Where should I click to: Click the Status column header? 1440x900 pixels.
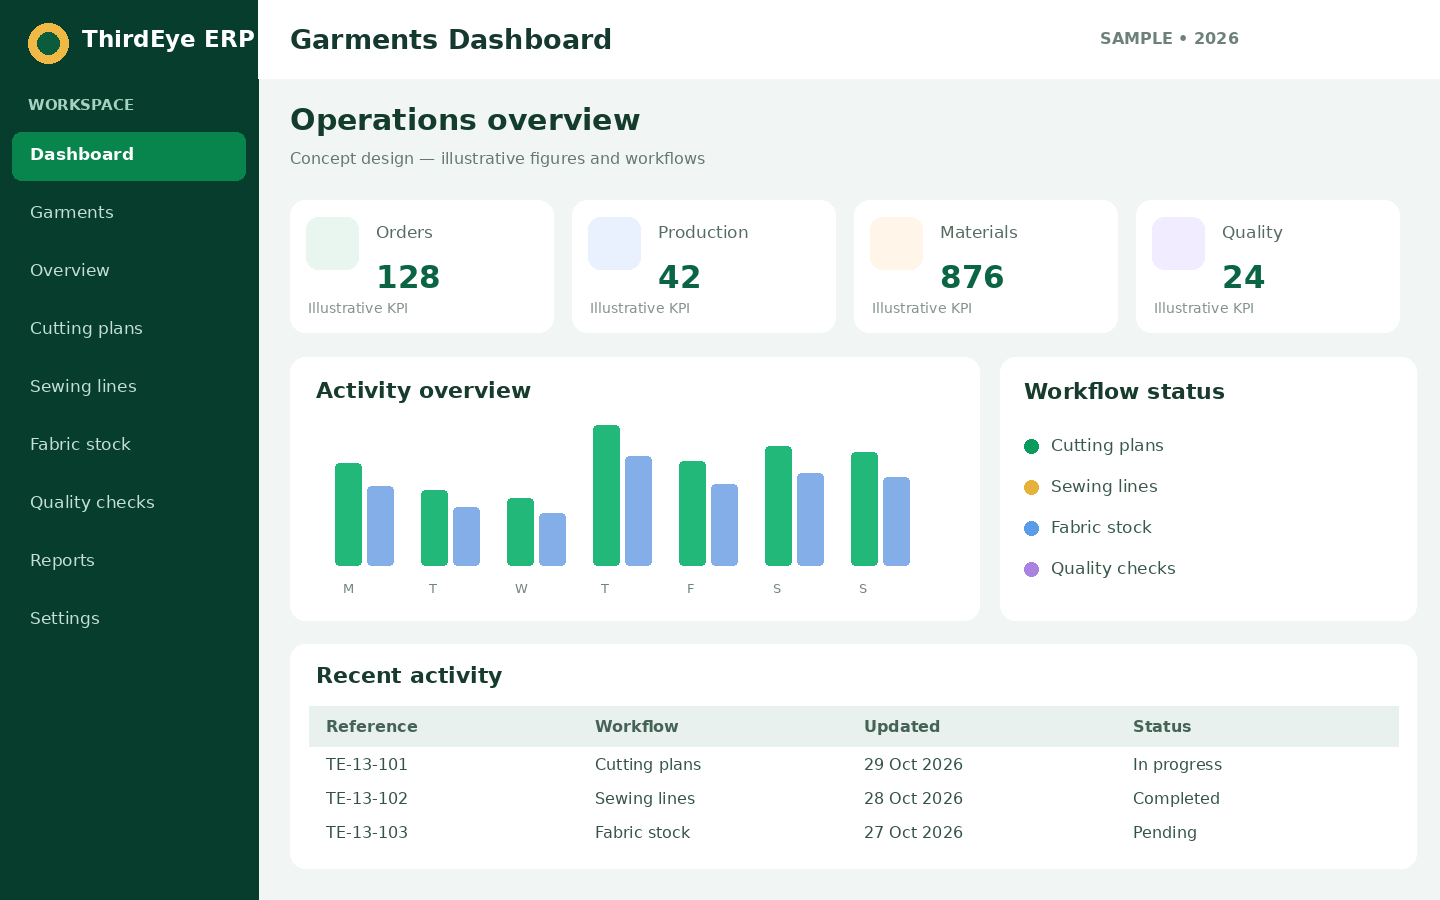pyautogui.click(x=1162, y=727)
